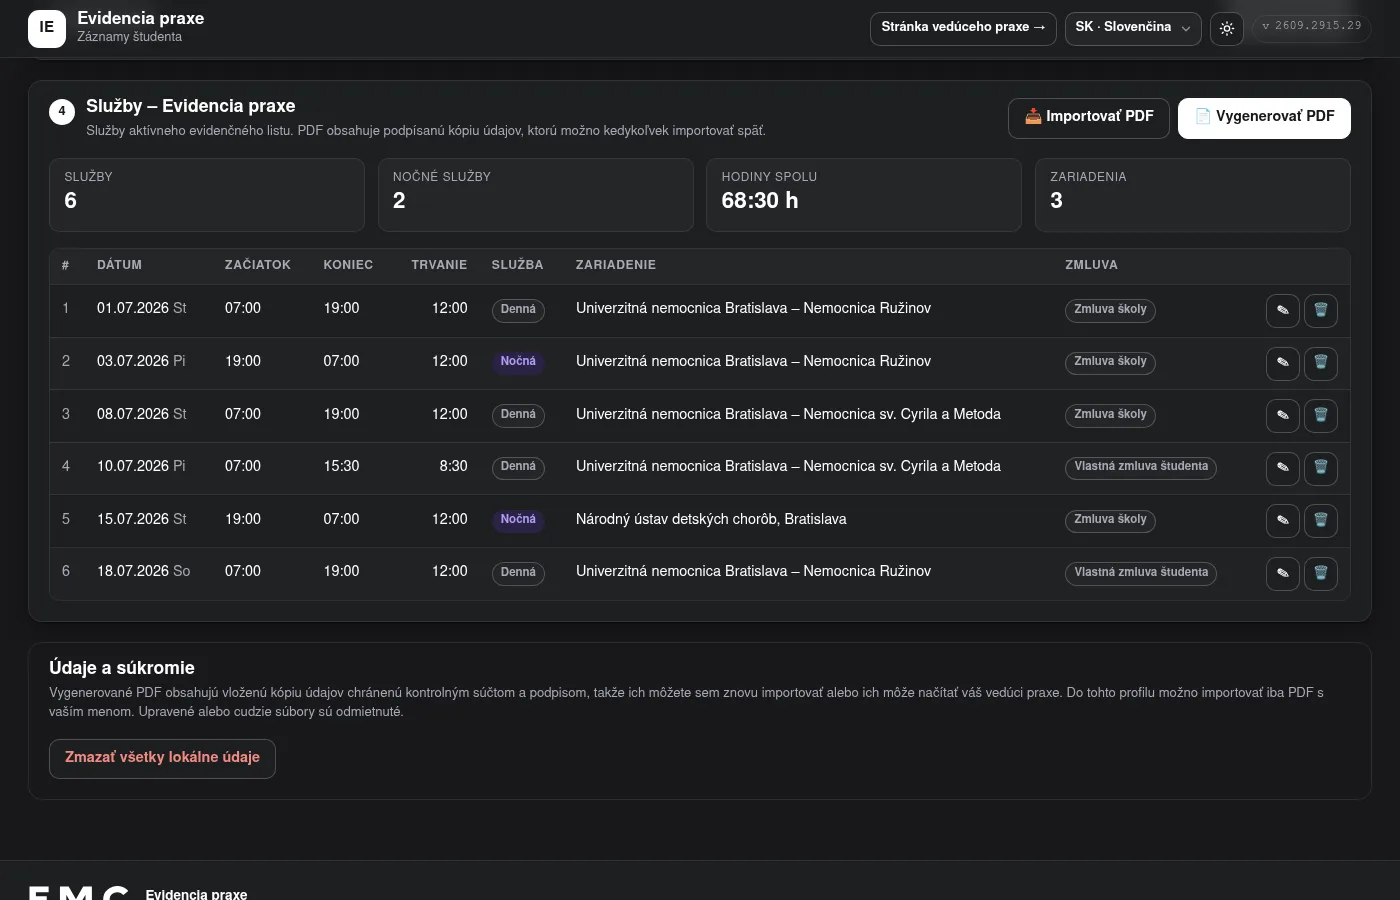Click Importovať PDF button
Screen dimensions: 1400x900
1089,118
